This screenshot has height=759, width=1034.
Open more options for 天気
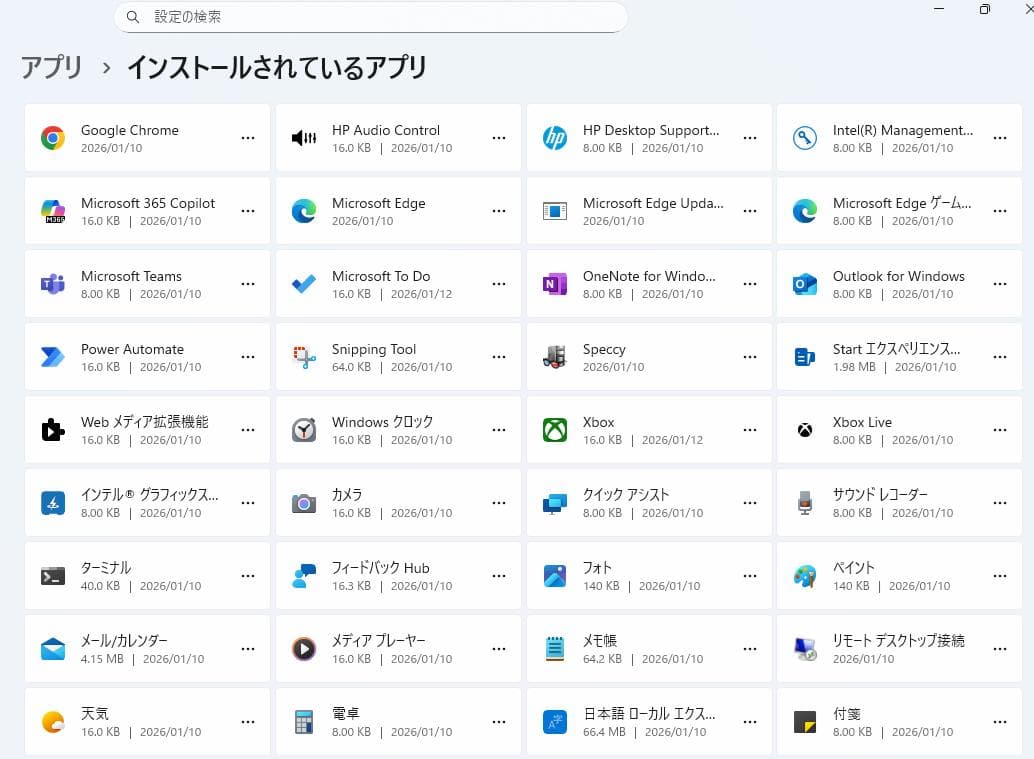point(247,721)
